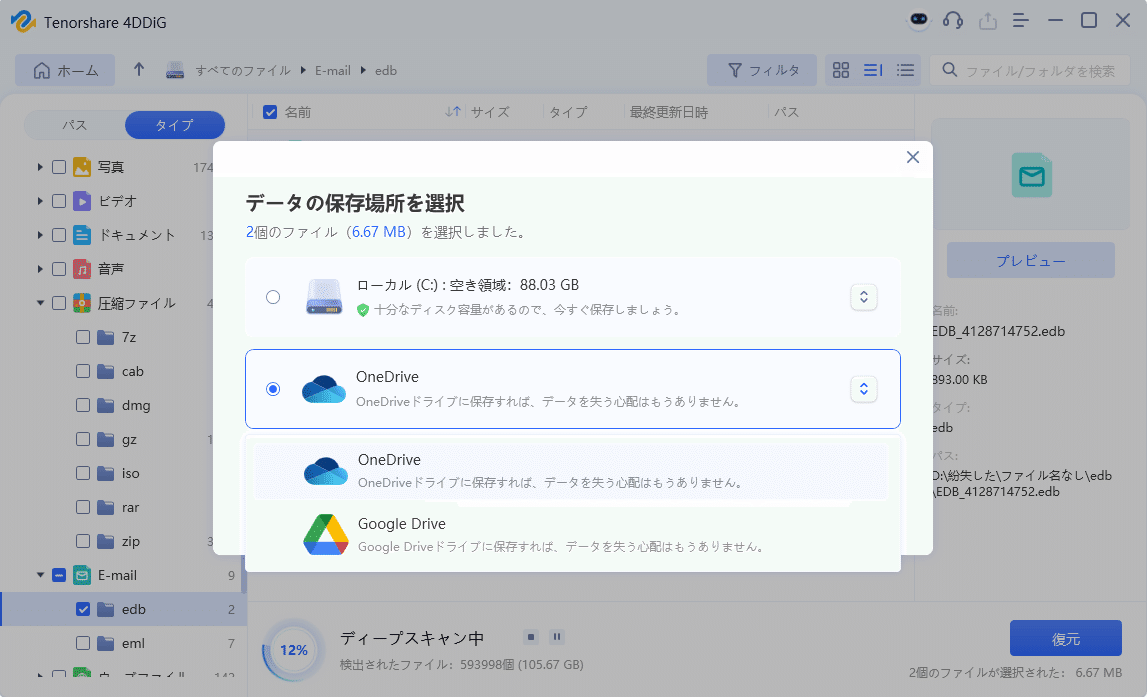Click the 12% scan progress circle
The width and height of the screenshot is (1147, 697).
coord(293,649)
